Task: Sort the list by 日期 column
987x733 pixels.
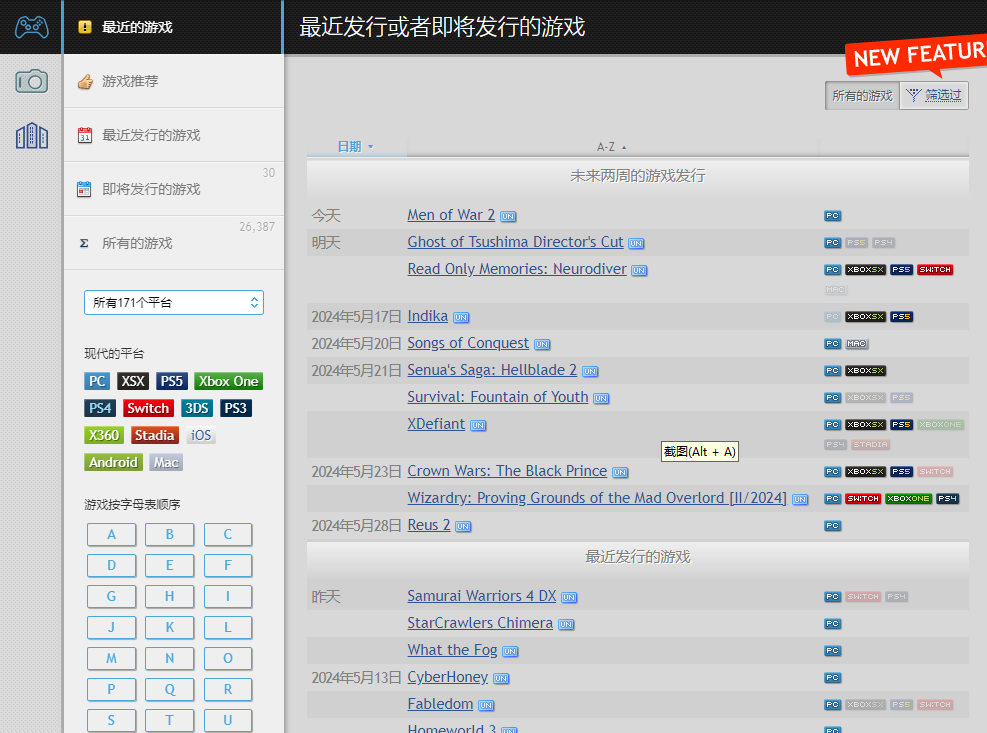Action: [356, 147]
